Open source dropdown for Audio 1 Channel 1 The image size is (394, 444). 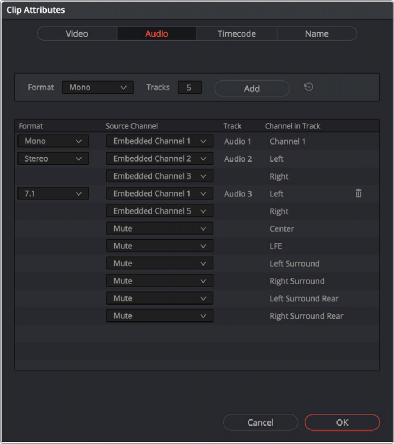tap(160, 141)
